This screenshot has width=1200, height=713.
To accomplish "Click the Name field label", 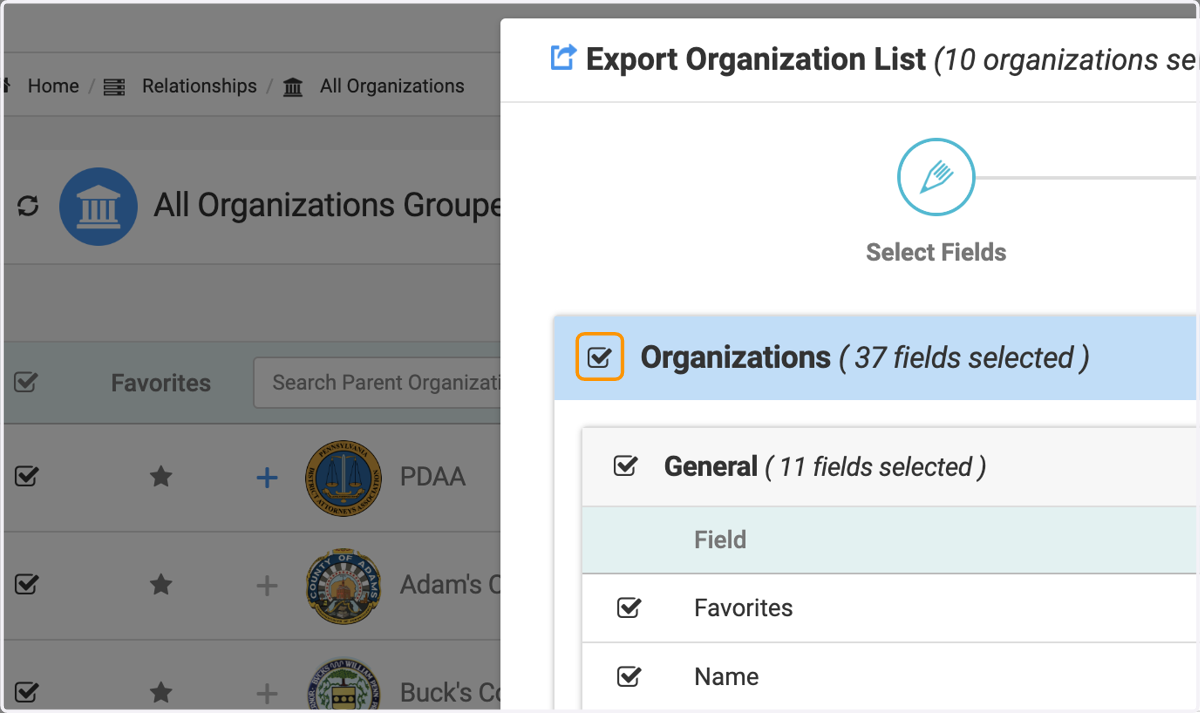I will click(726, 677).
